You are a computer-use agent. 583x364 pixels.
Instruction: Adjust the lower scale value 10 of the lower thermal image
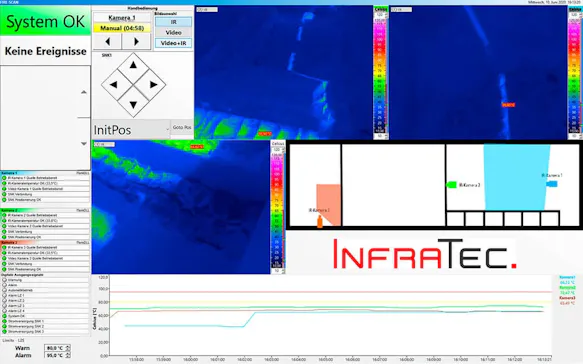click(x=277, y=271)
